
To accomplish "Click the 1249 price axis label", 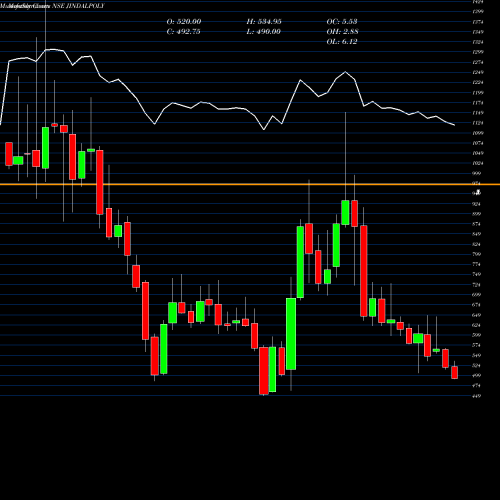I will 478,73.
